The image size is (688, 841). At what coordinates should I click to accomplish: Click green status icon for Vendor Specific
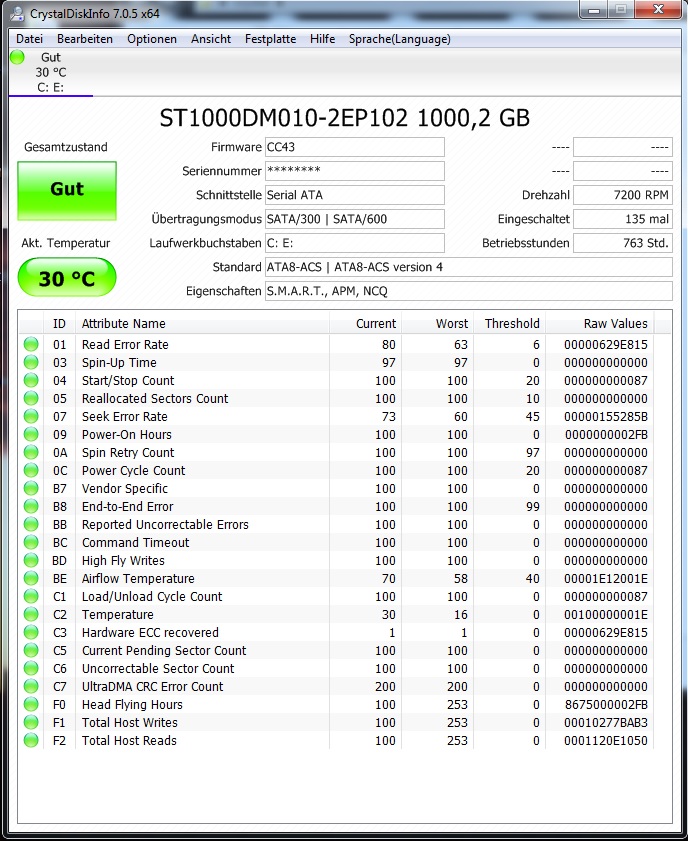[31, 489]
